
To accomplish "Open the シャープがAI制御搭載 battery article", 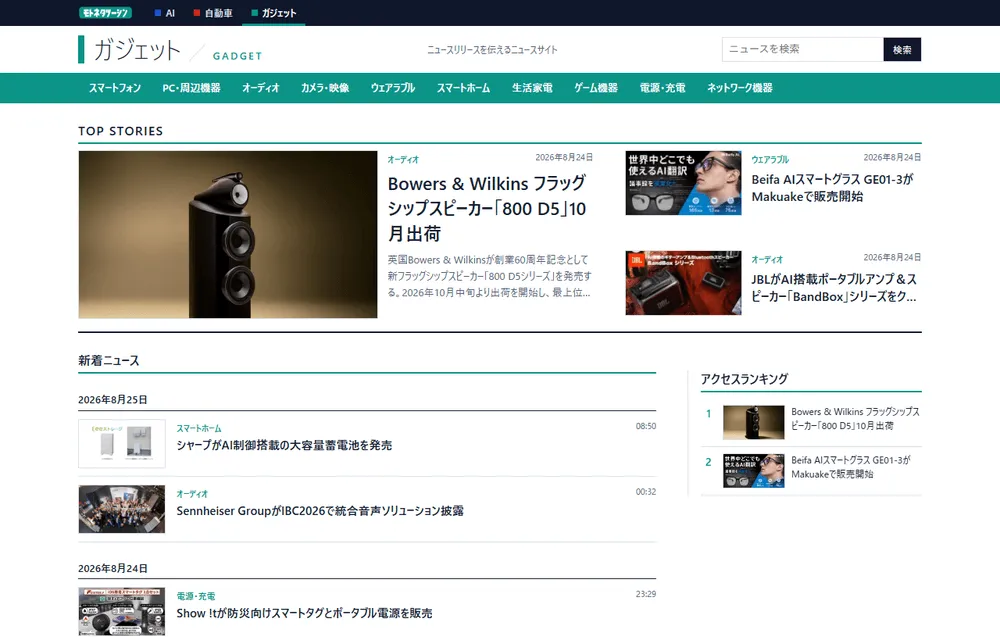I will 284,445.
